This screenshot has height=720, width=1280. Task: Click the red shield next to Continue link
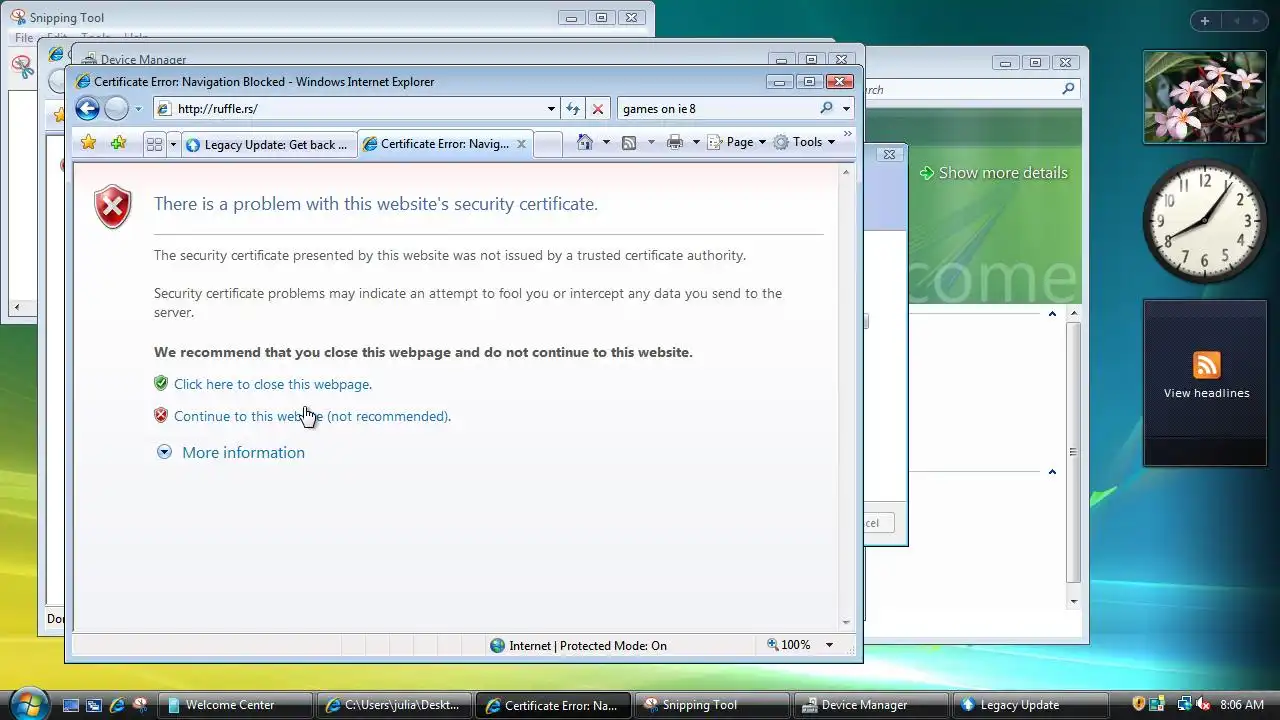pos(161,415)
